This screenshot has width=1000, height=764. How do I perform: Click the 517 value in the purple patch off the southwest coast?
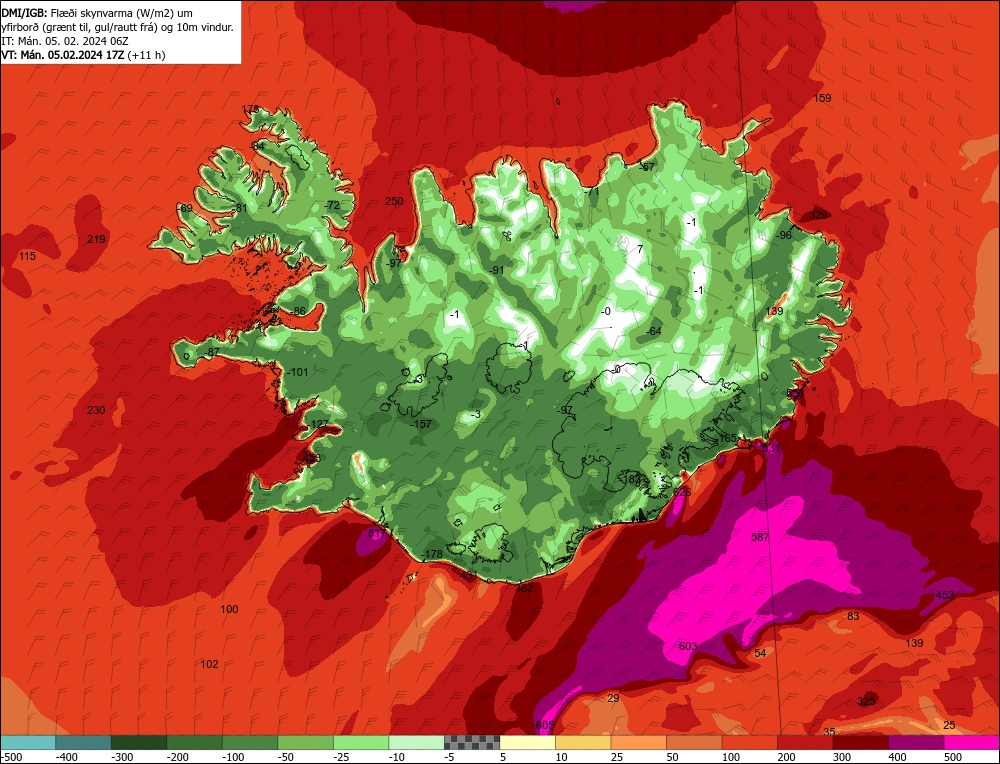pyautogui.click(x=377, y=533)
